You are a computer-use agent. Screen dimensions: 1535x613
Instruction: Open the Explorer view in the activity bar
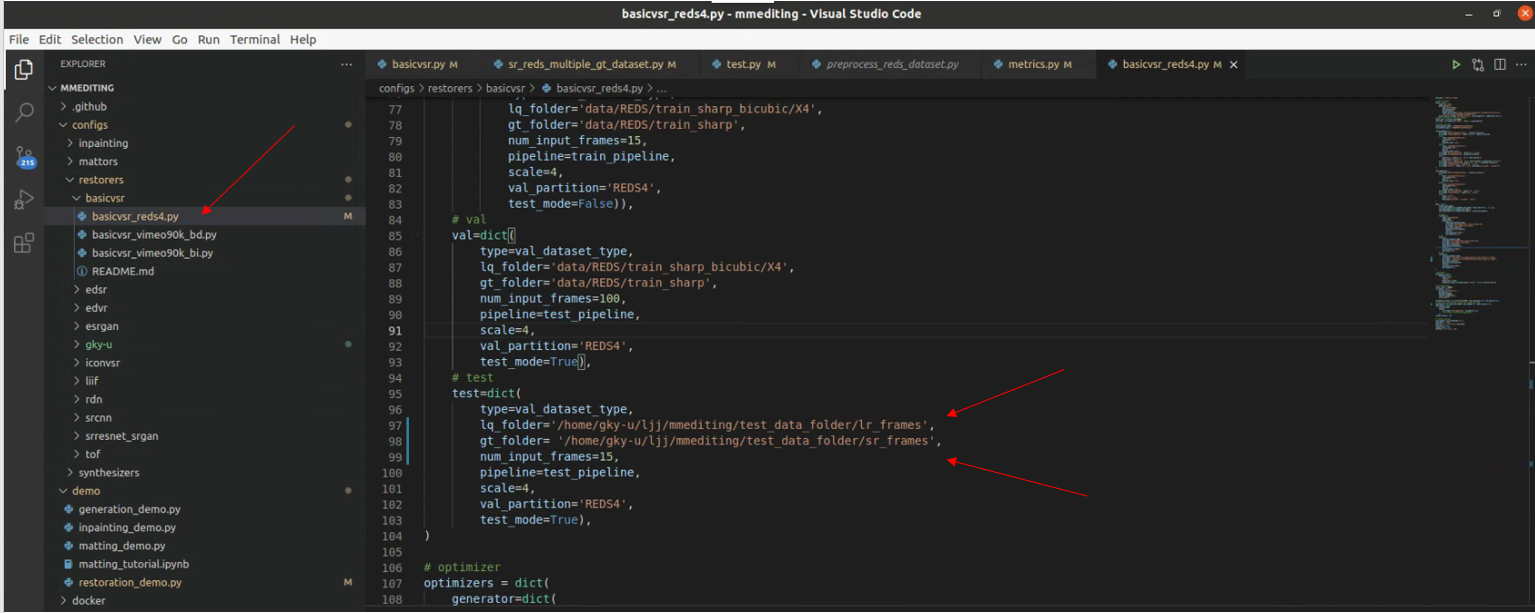point(23,69)
